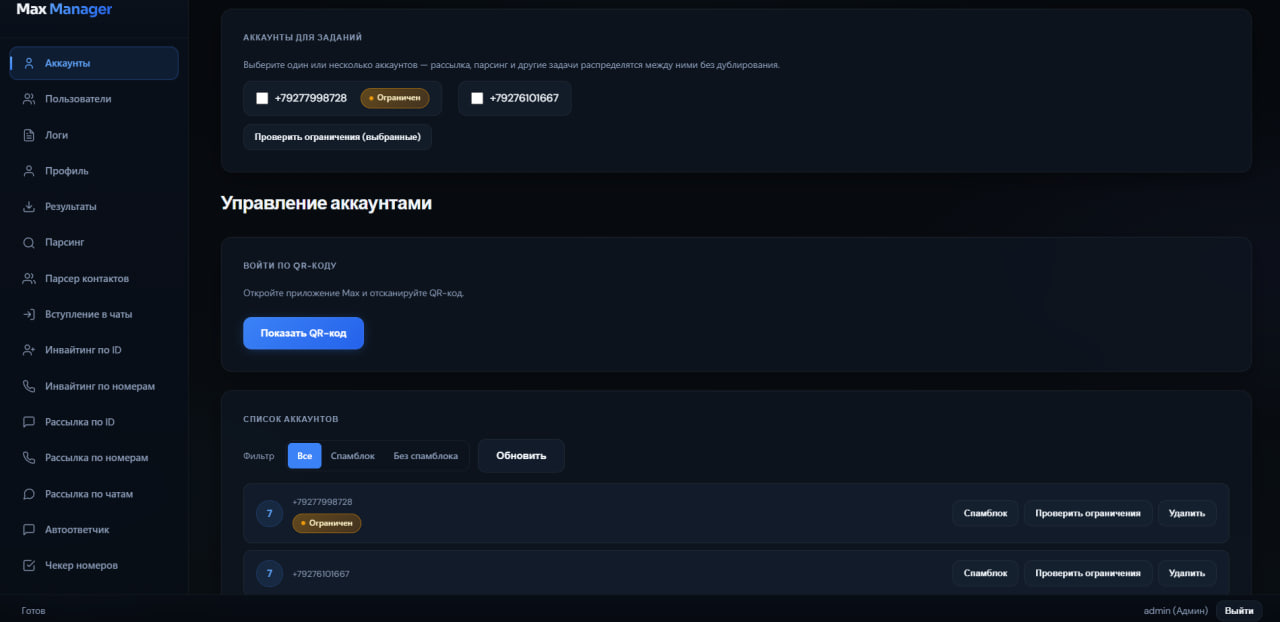1280x622 pixels.
Task: Tick the checkbox for +79276101667
Action: tap(477, 98)
